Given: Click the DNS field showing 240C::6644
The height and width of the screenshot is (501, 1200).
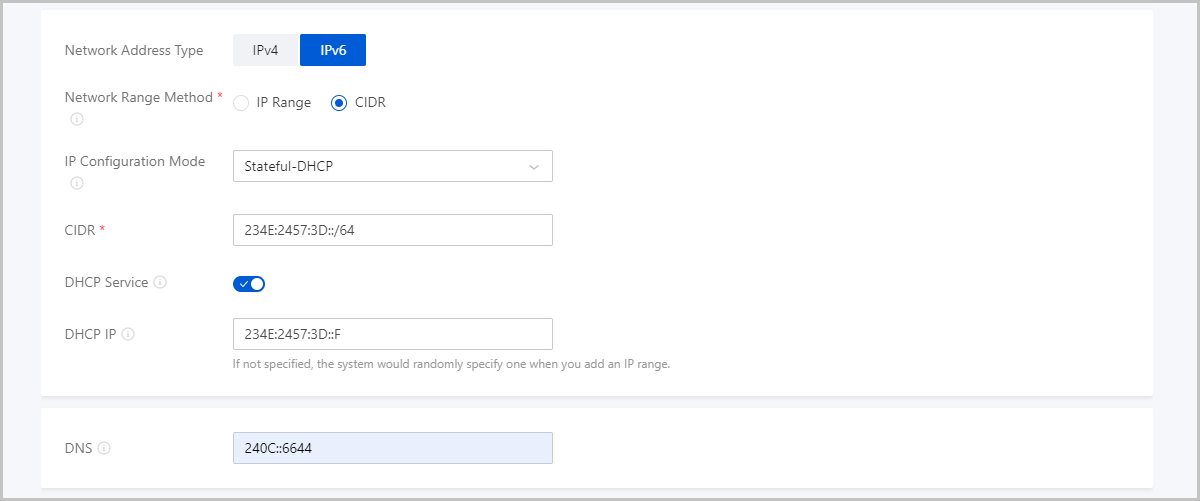Looking at the screenshot, I should 392,448.
